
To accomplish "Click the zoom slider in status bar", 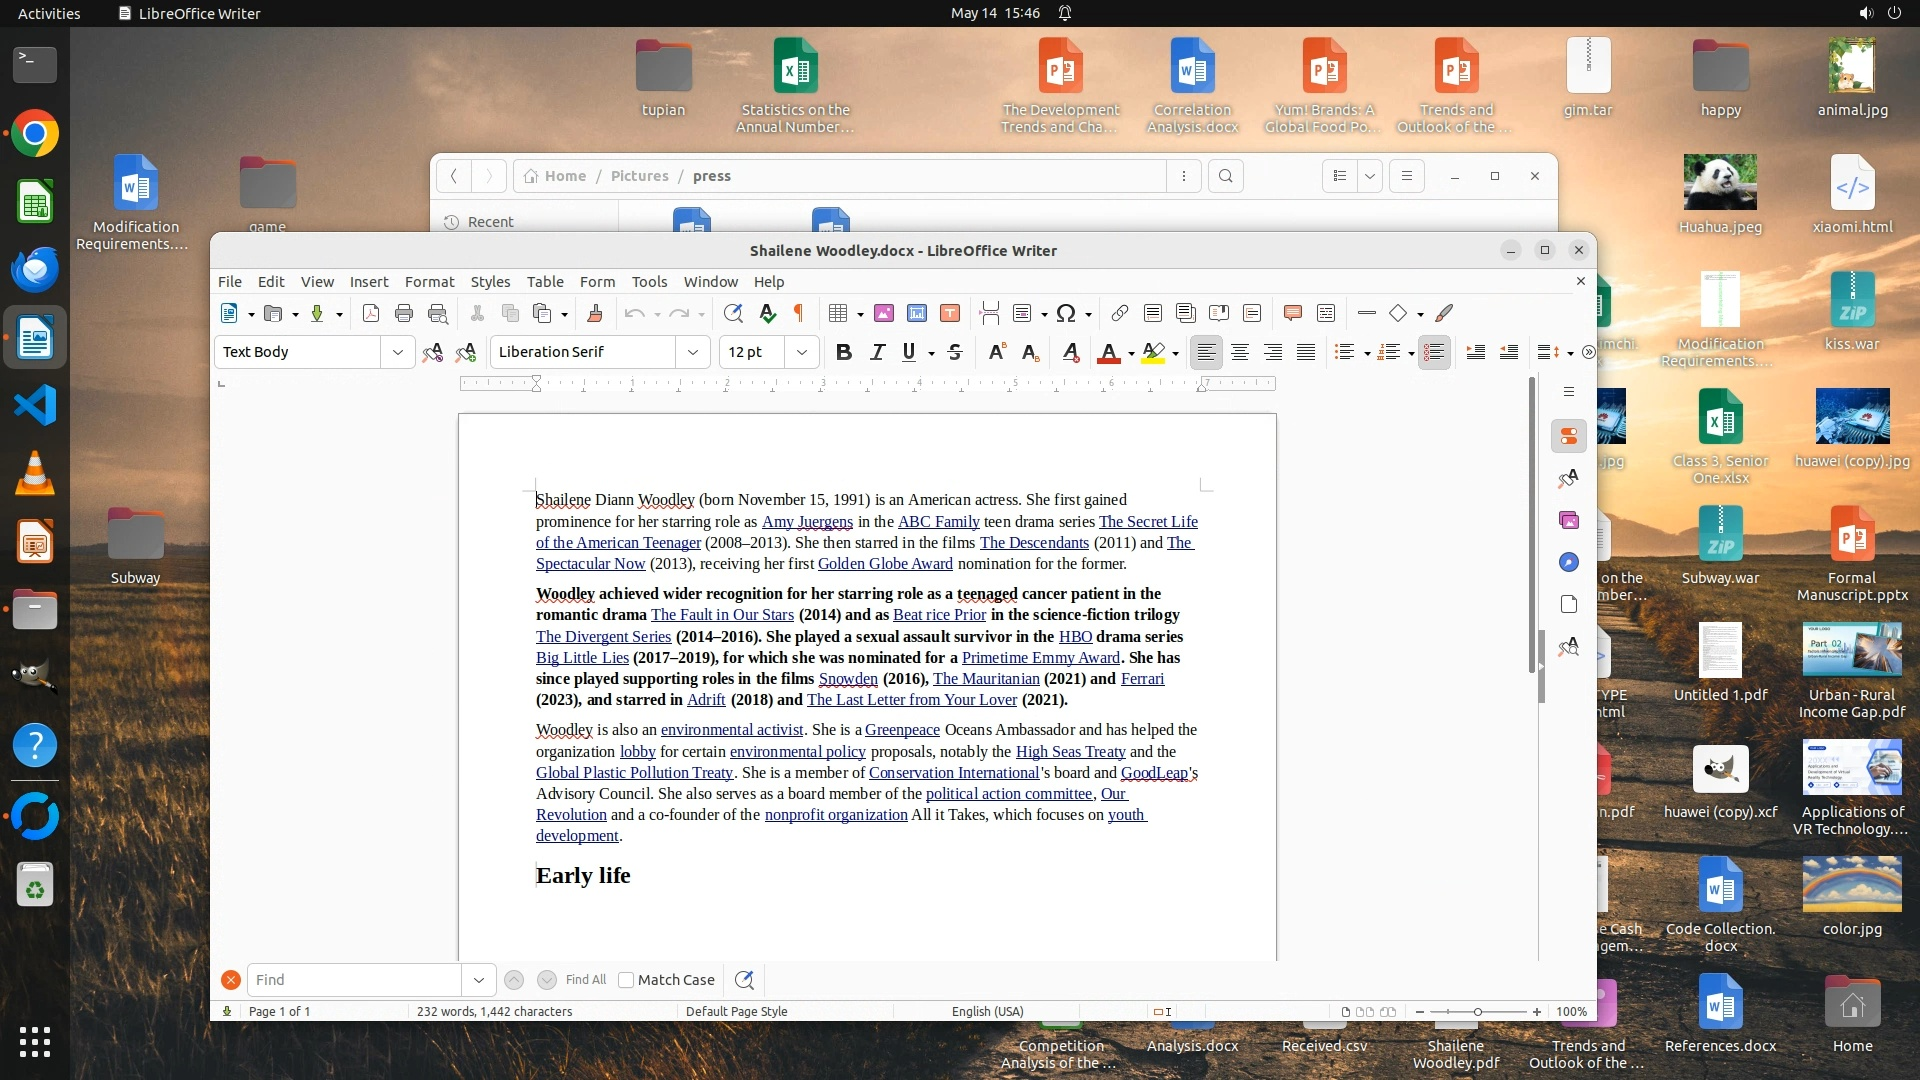I will coord(1478,1012).
